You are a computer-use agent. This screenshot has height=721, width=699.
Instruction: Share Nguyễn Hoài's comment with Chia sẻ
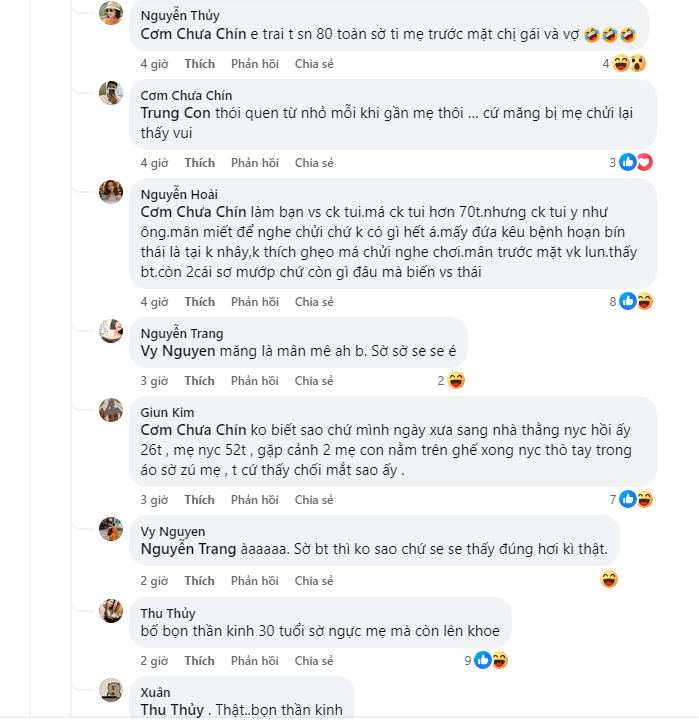[314, 302]
